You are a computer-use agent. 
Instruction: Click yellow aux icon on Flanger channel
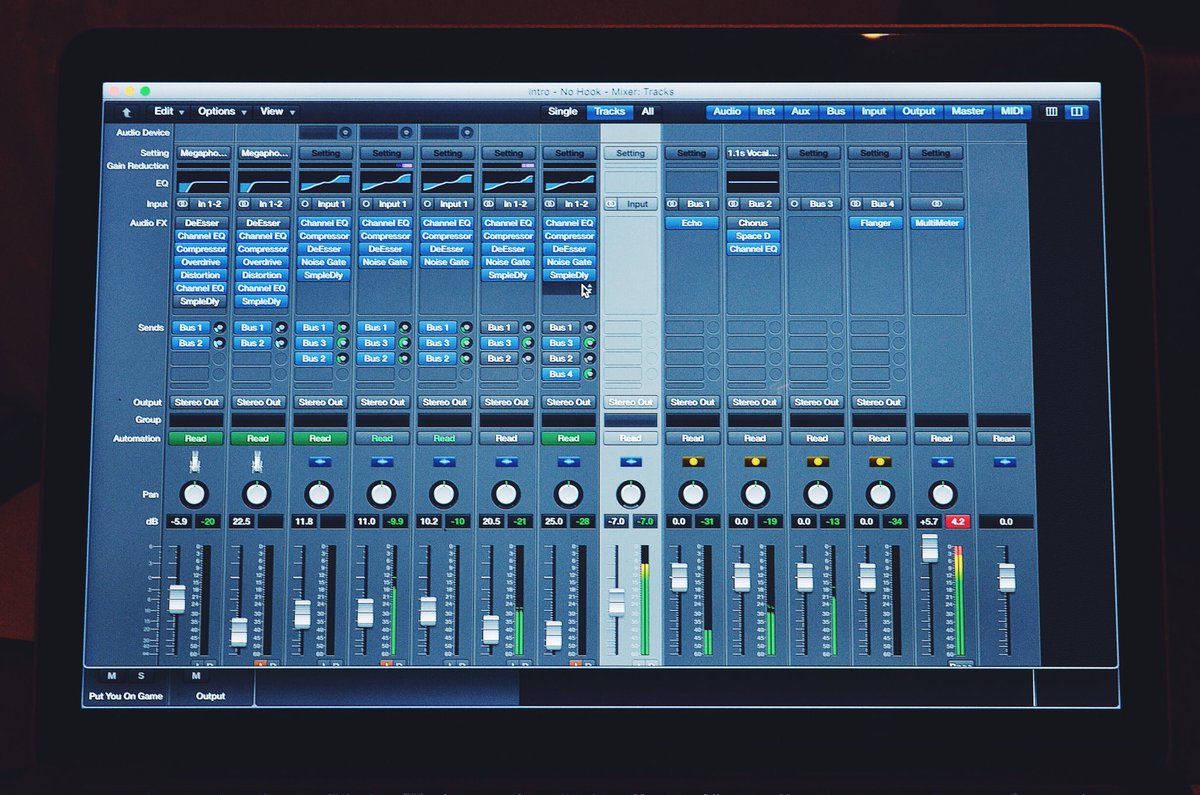(x=880, y=462)
